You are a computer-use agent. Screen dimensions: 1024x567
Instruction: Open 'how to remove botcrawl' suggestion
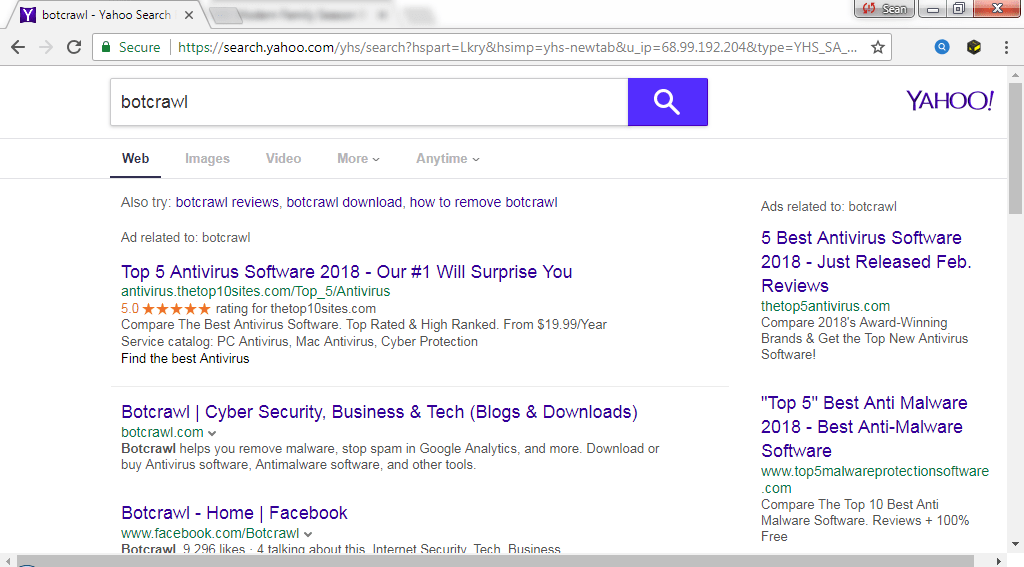pos(483,202)
